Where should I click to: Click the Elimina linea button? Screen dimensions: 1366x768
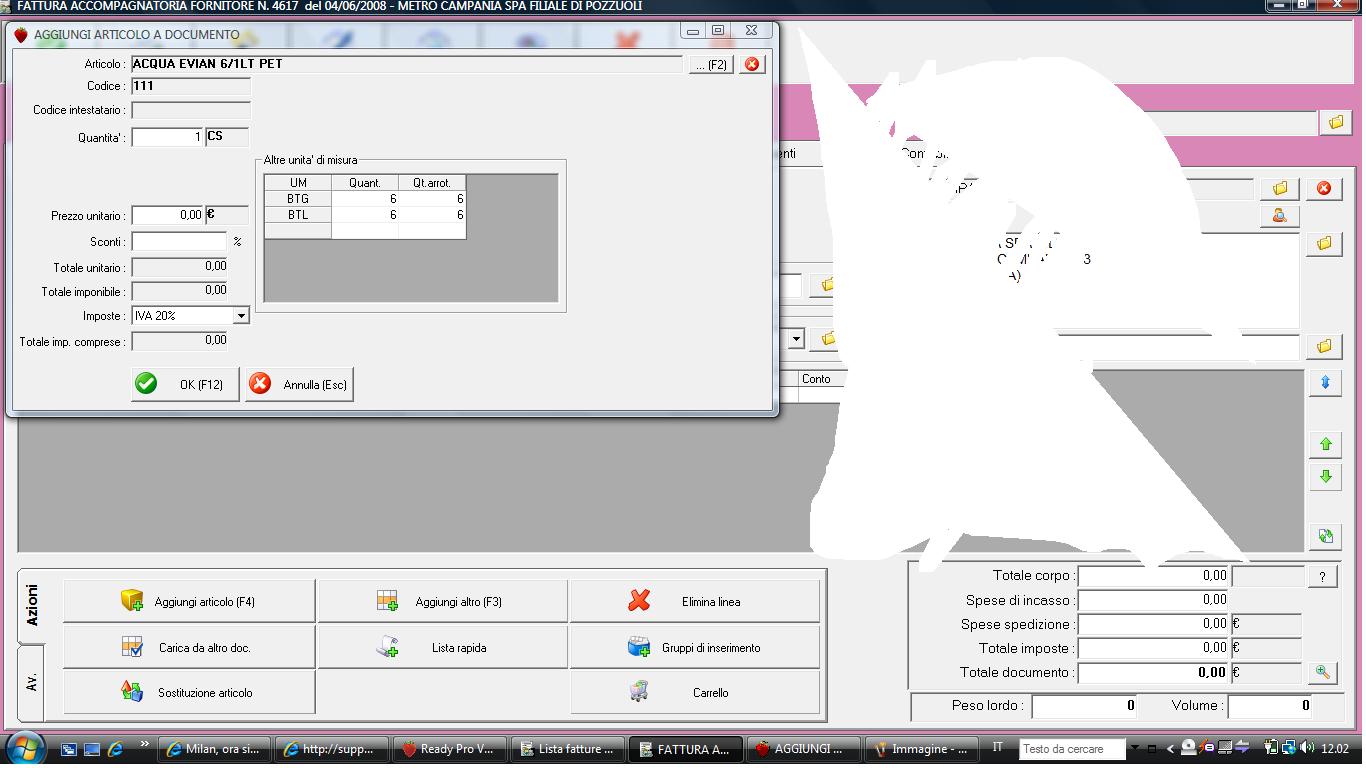tap(695, 602)
